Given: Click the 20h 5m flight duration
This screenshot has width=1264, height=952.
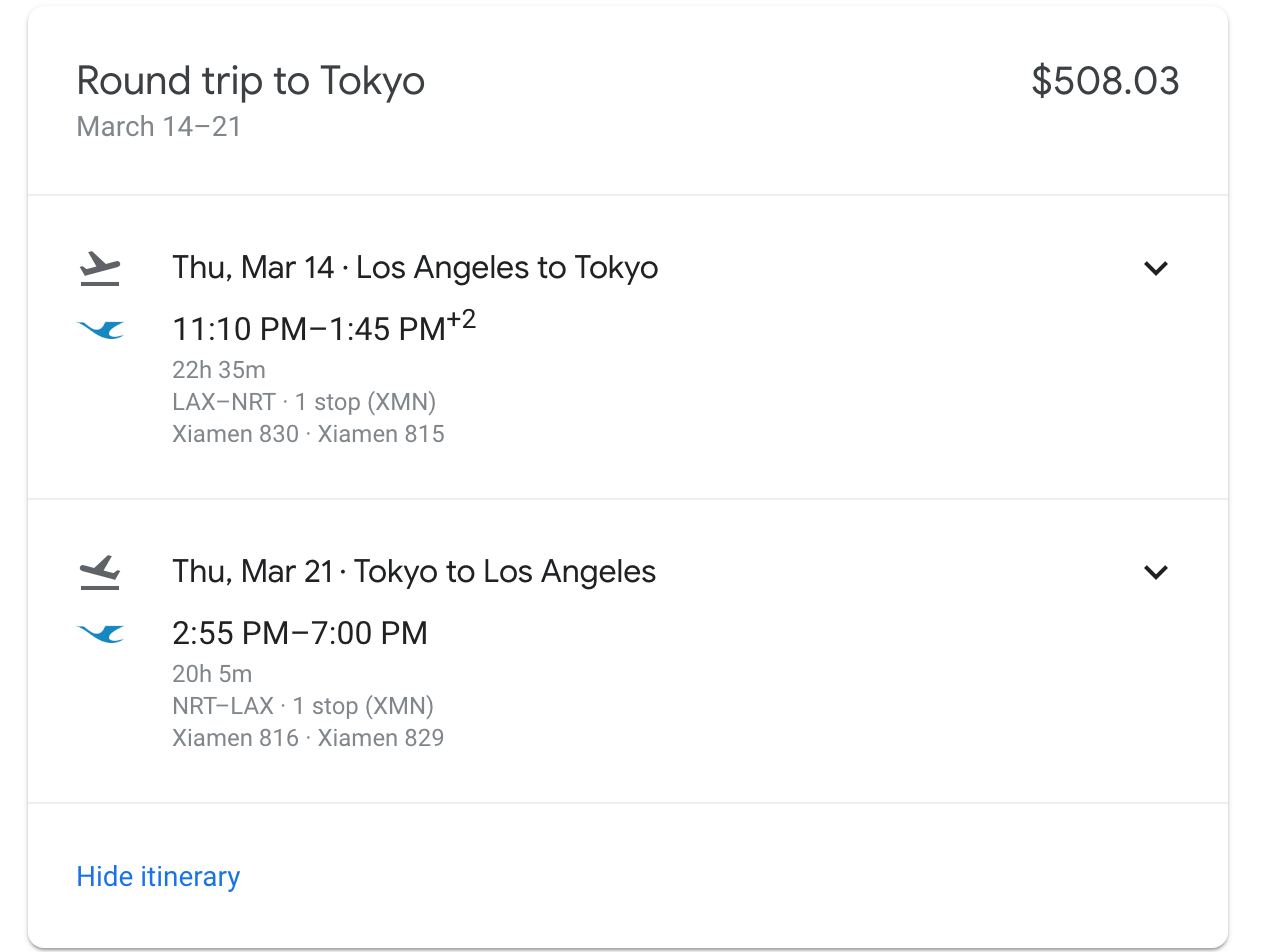Looking at the screenshot, I should click(x=212, y=674).
